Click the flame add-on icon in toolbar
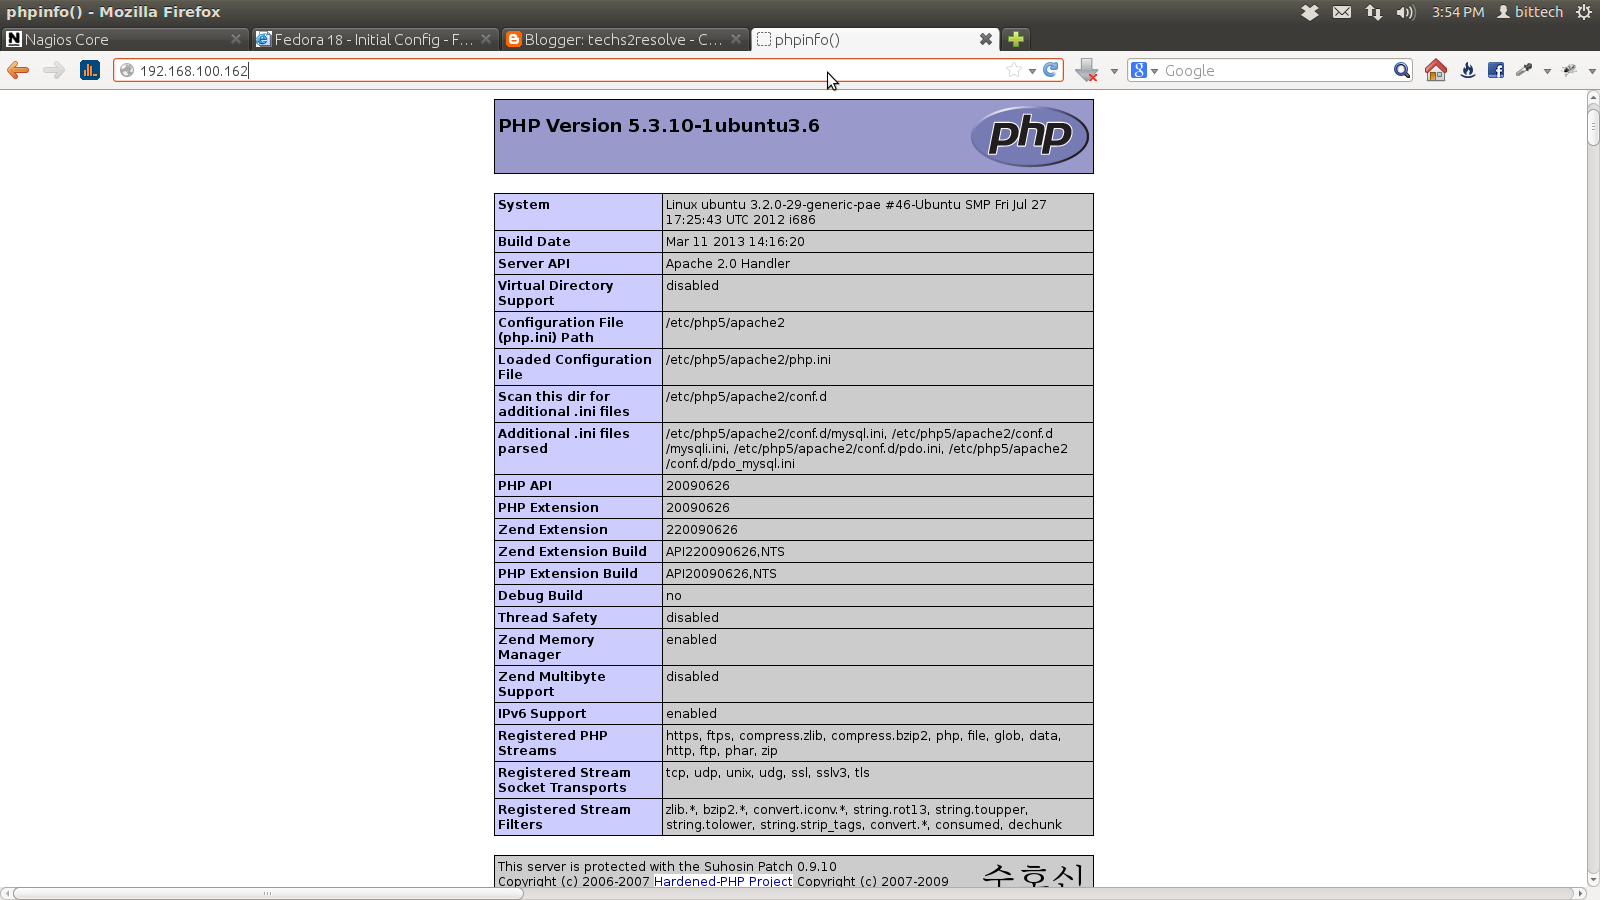 point(1468,70)
